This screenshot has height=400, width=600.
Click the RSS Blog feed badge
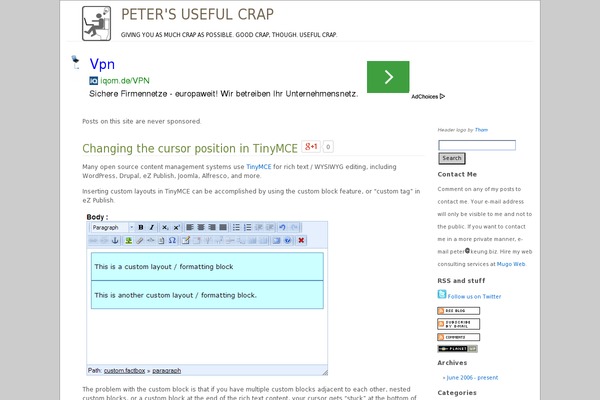(458, 311)
